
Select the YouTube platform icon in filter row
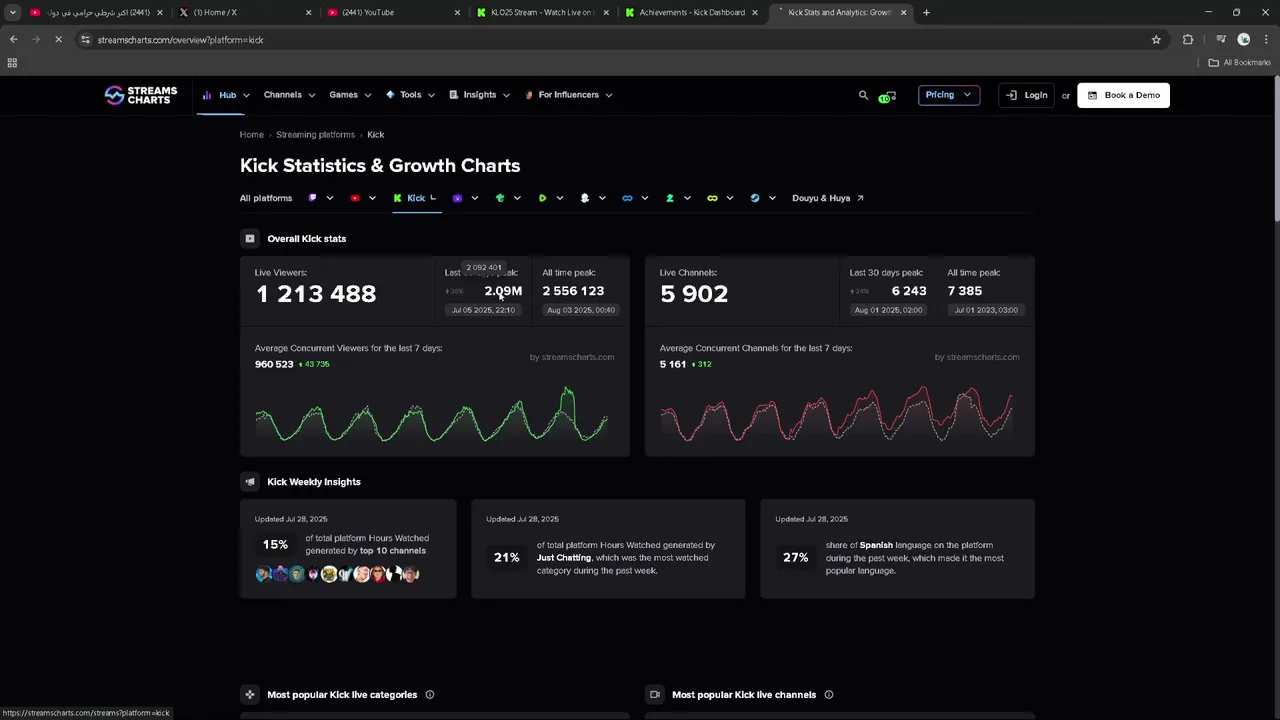(355, 198)
